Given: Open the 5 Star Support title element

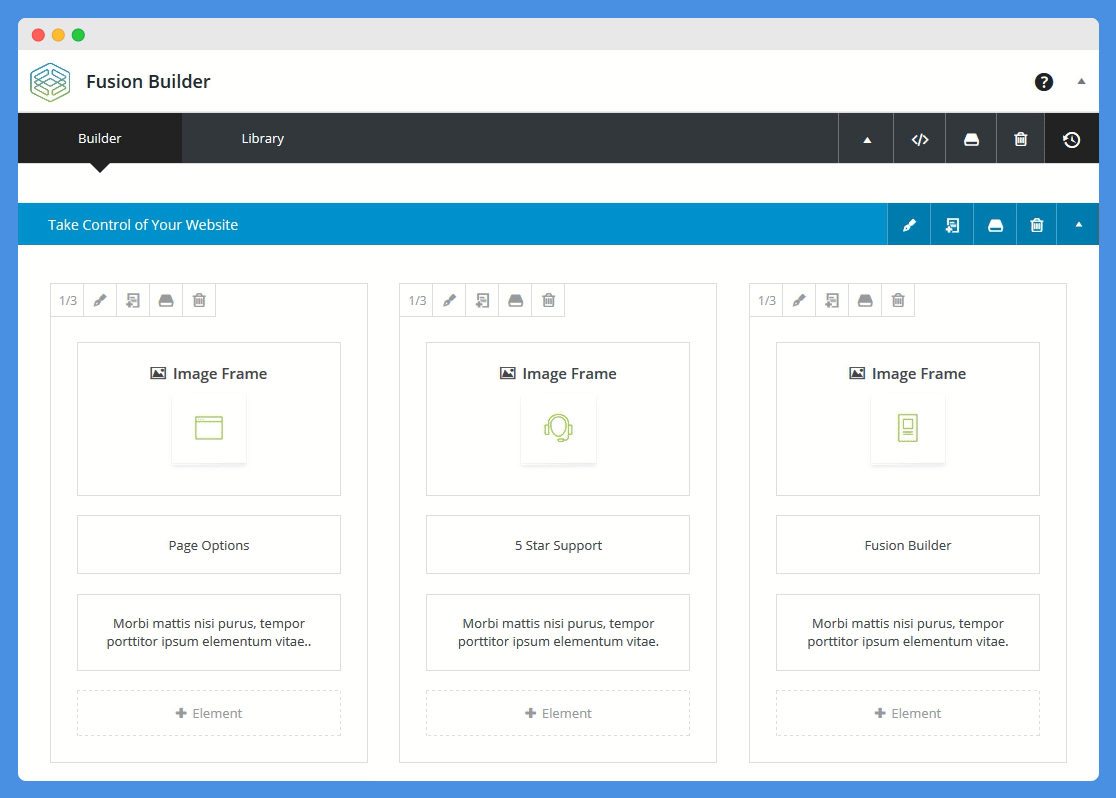Looking at the screenshot, I should [x=558, y=545].
